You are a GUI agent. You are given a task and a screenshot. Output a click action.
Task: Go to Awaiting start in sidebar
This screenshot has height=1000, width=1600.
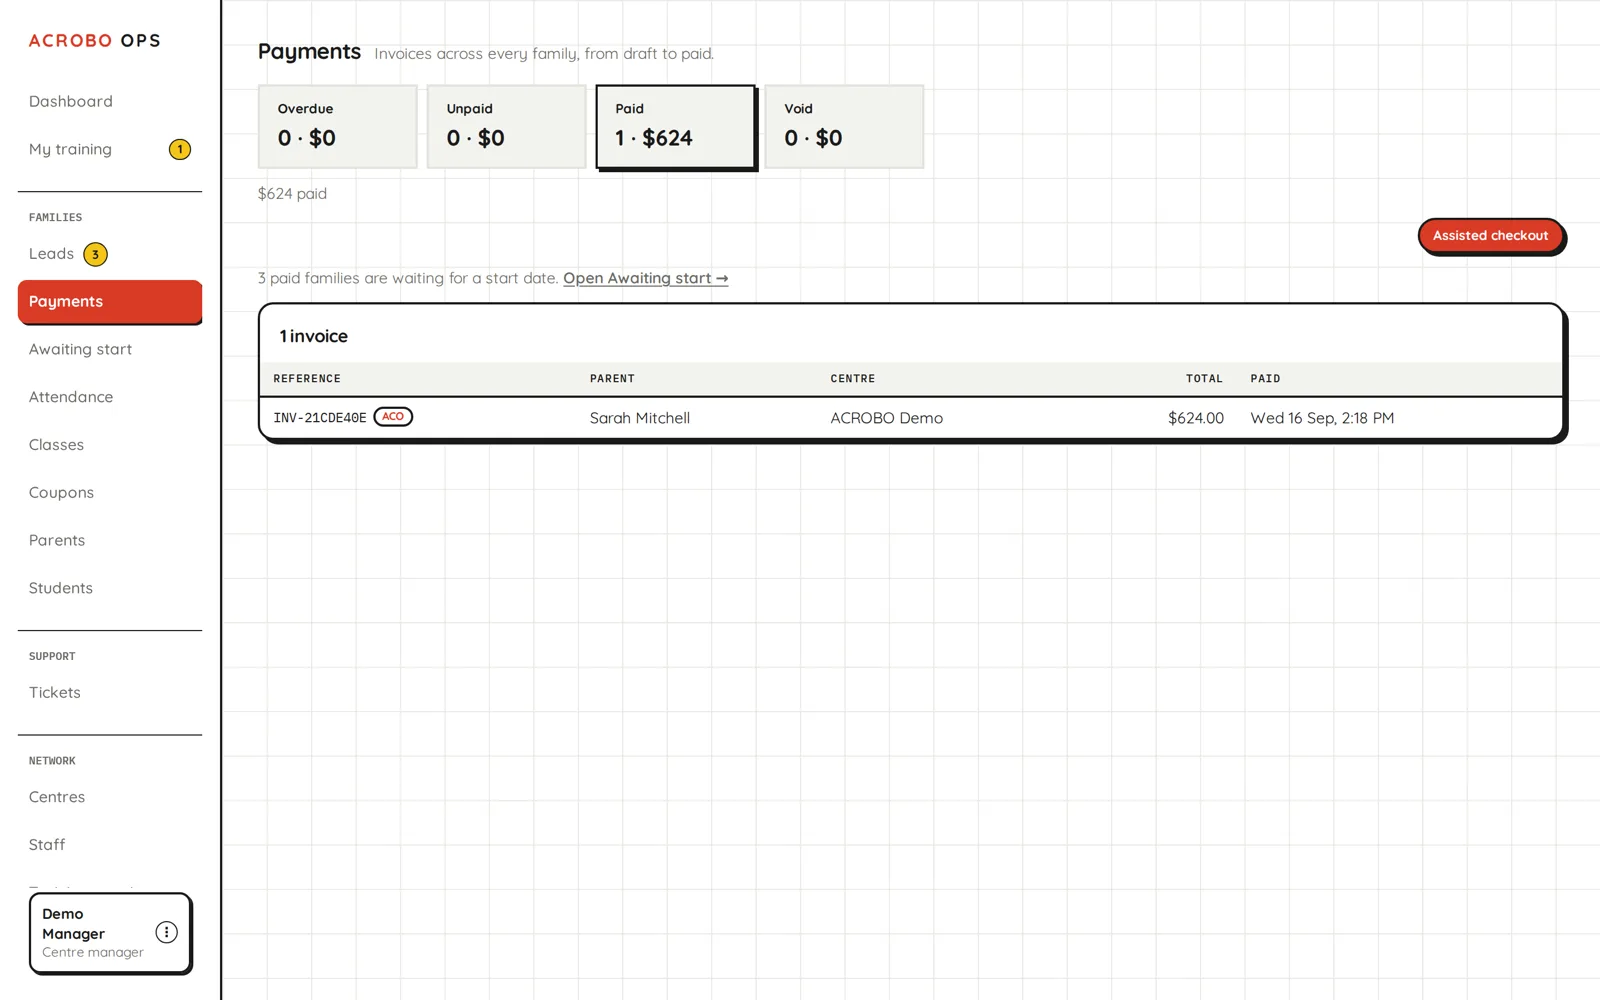coord(80,350)
